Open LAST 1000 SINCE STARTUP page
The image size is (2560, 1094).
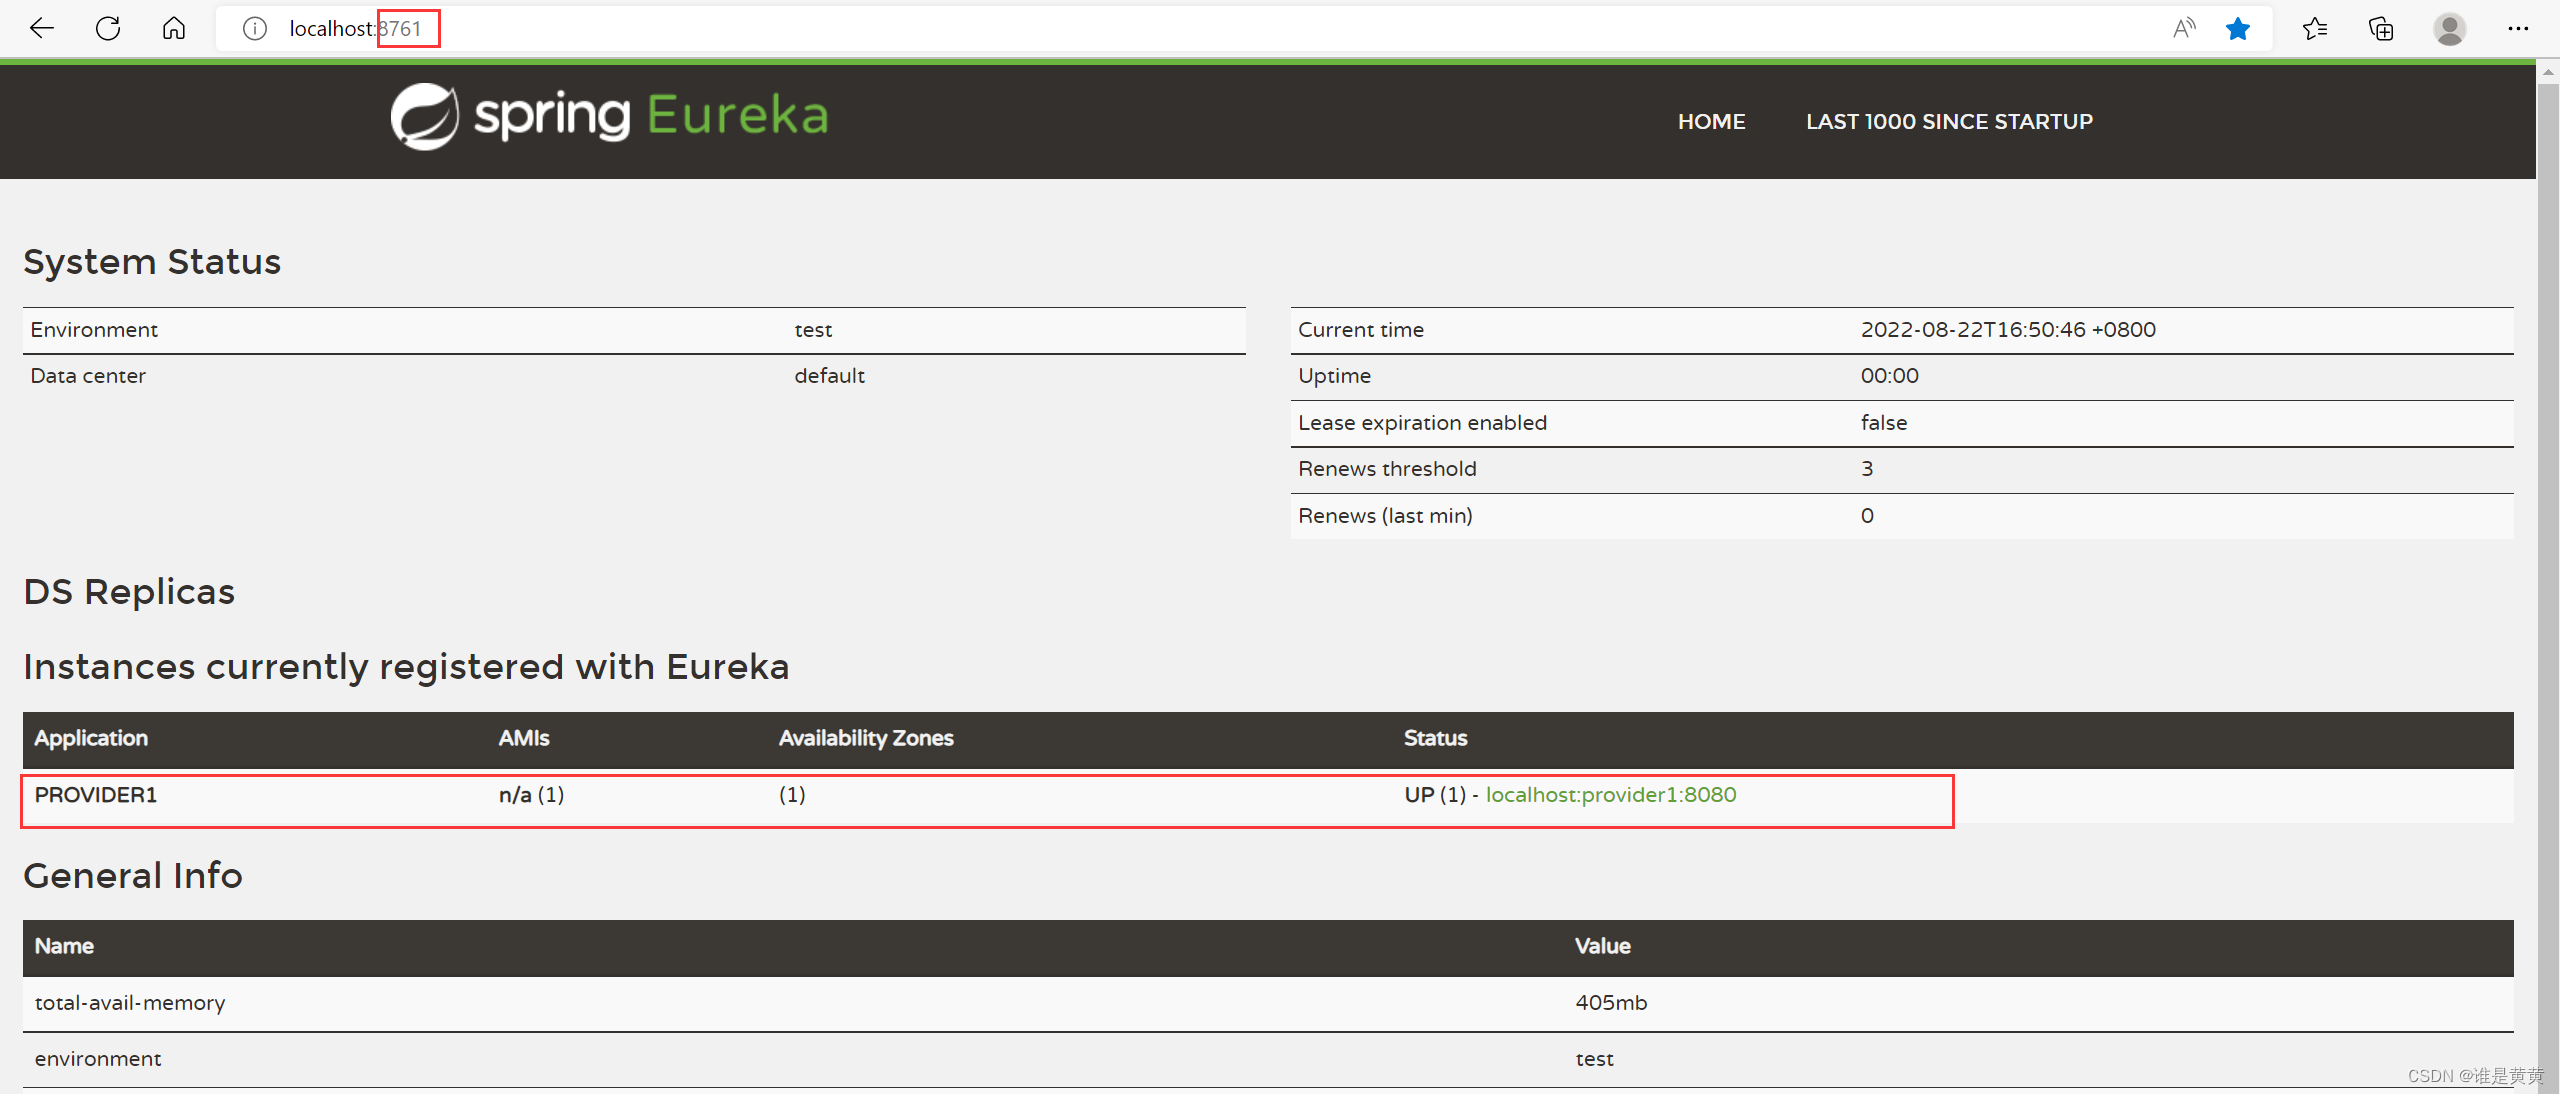click(x=1948, y=121)
